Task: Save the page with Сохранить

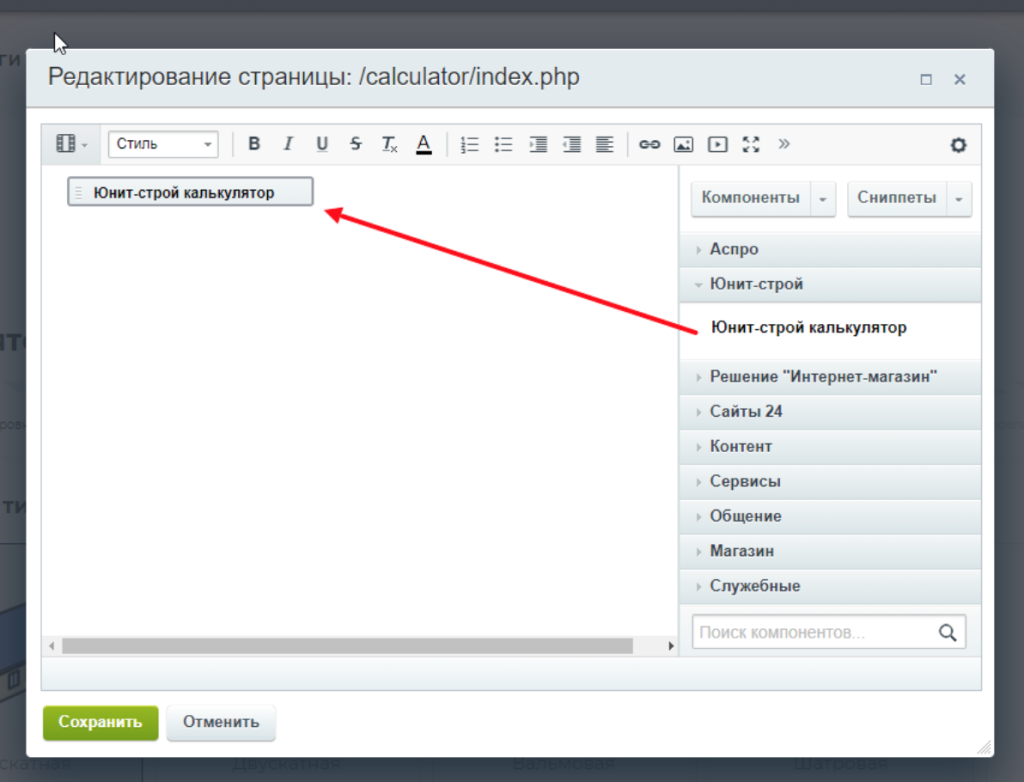Action: [x=100, y=722]
